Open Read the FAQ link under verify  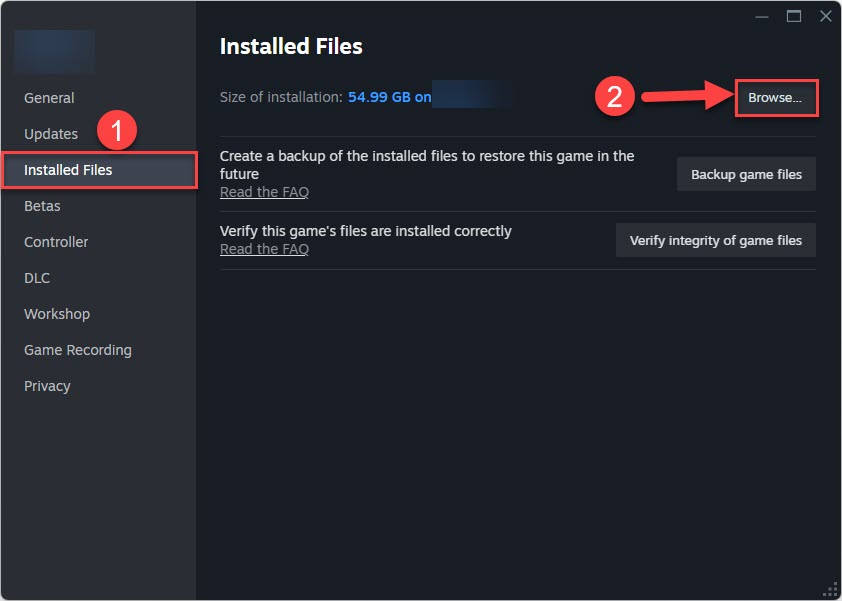264,249
